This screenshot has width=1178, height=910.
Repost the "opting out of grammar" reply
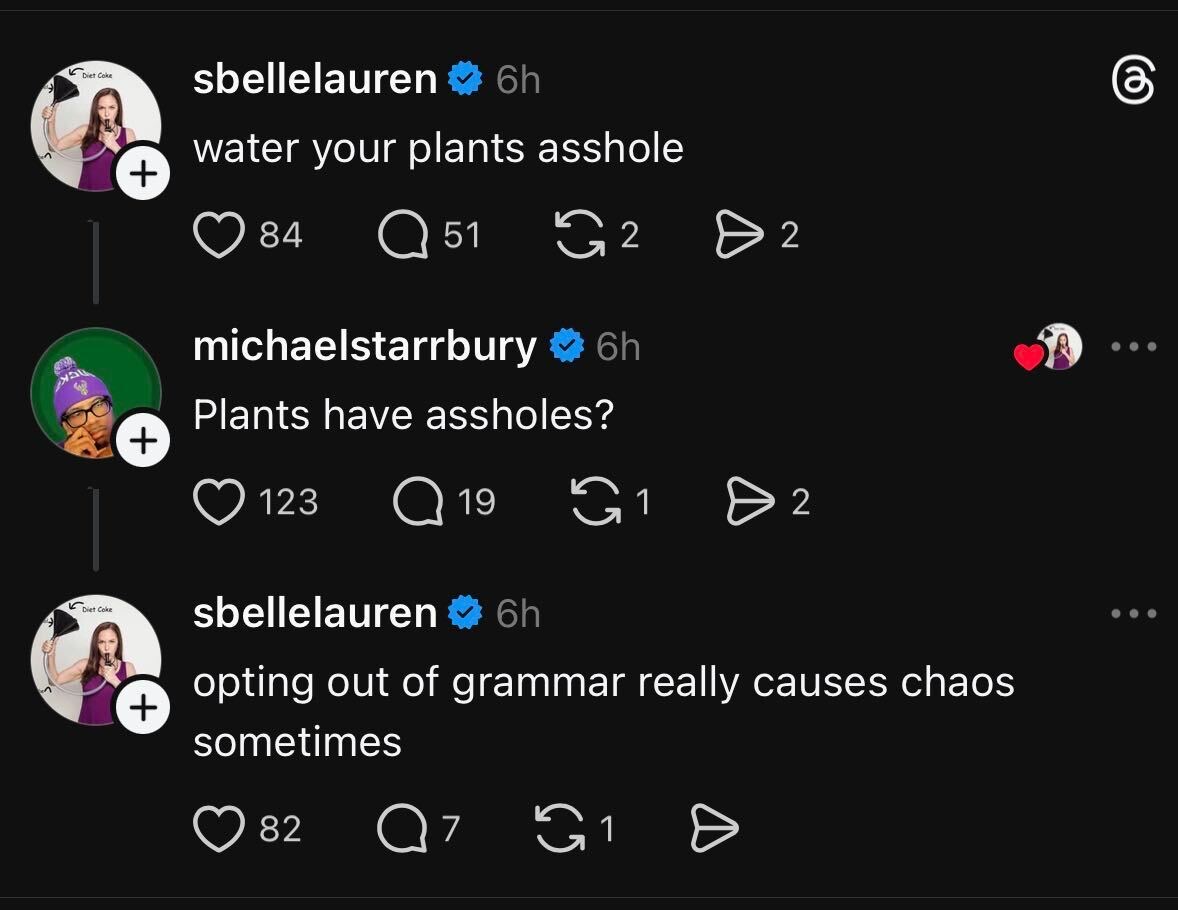pyautogui.click(x=561, y=828)
